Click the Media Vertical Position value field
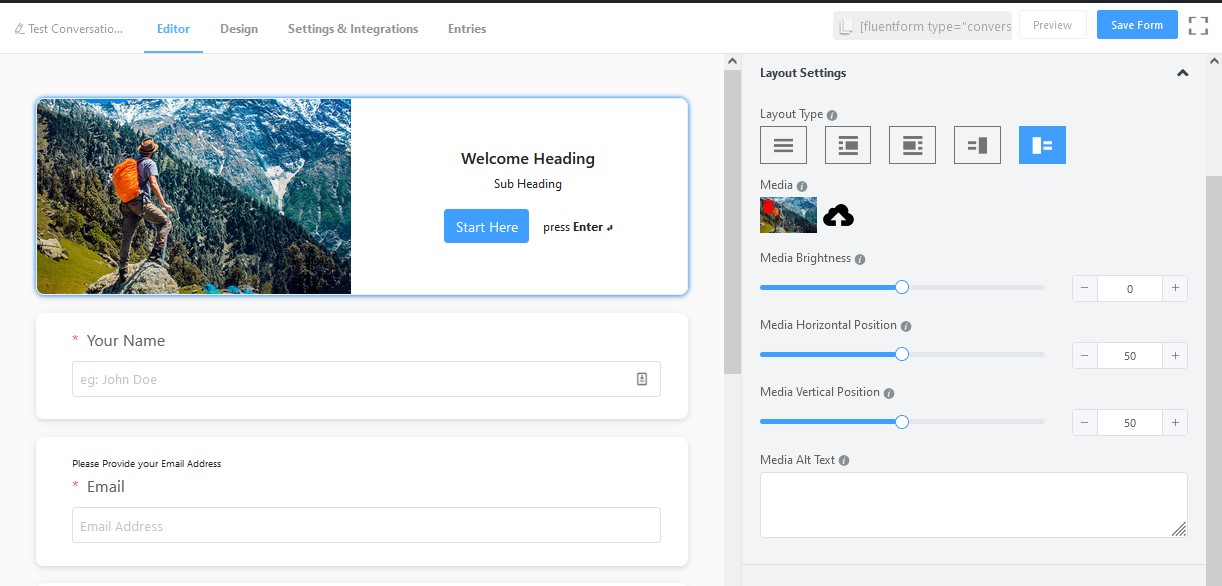This screenshot has height=586, width=1222. (1130, 422)
